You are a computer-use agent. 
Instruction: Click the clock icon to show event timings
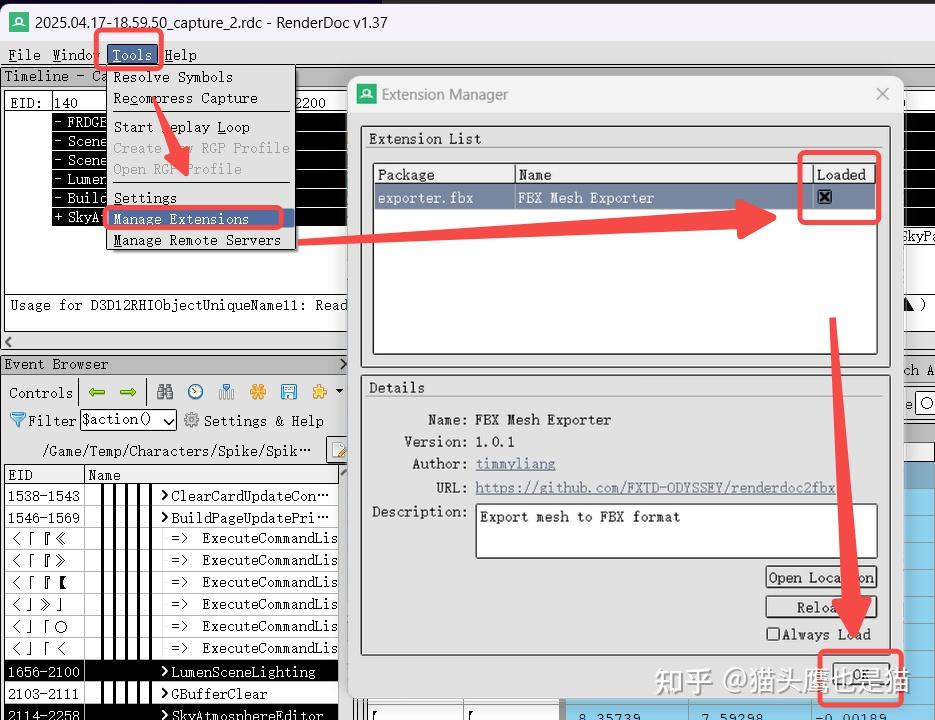[196, 392]
